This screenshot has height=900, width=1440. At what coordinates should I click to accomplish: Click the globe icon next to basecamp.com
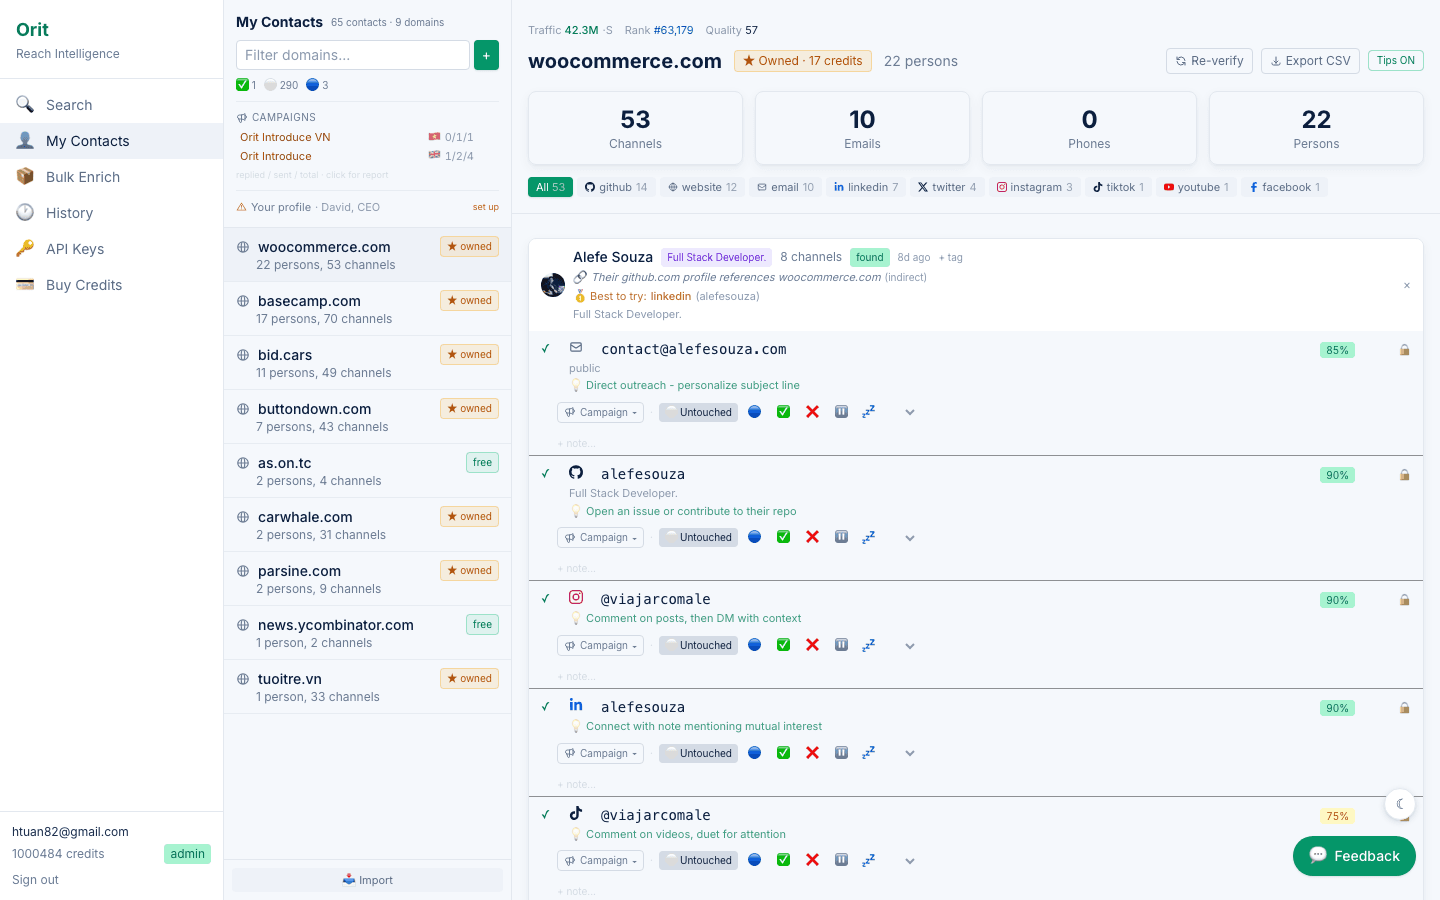pyautogui.click(x=243, y=301)
